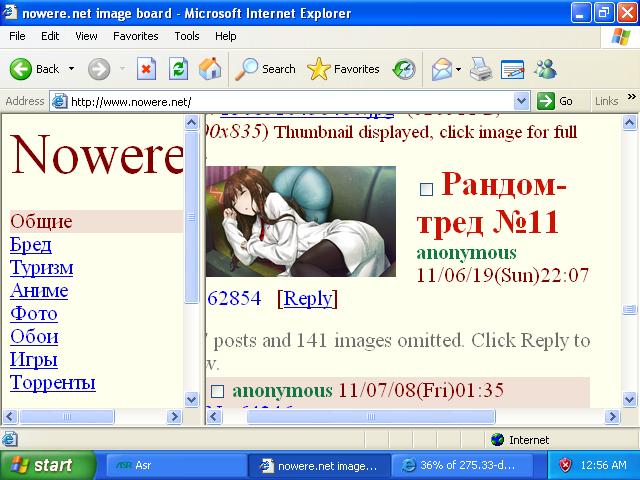
Task: Switch to Asr taskbar window
Action: (176, 465)
